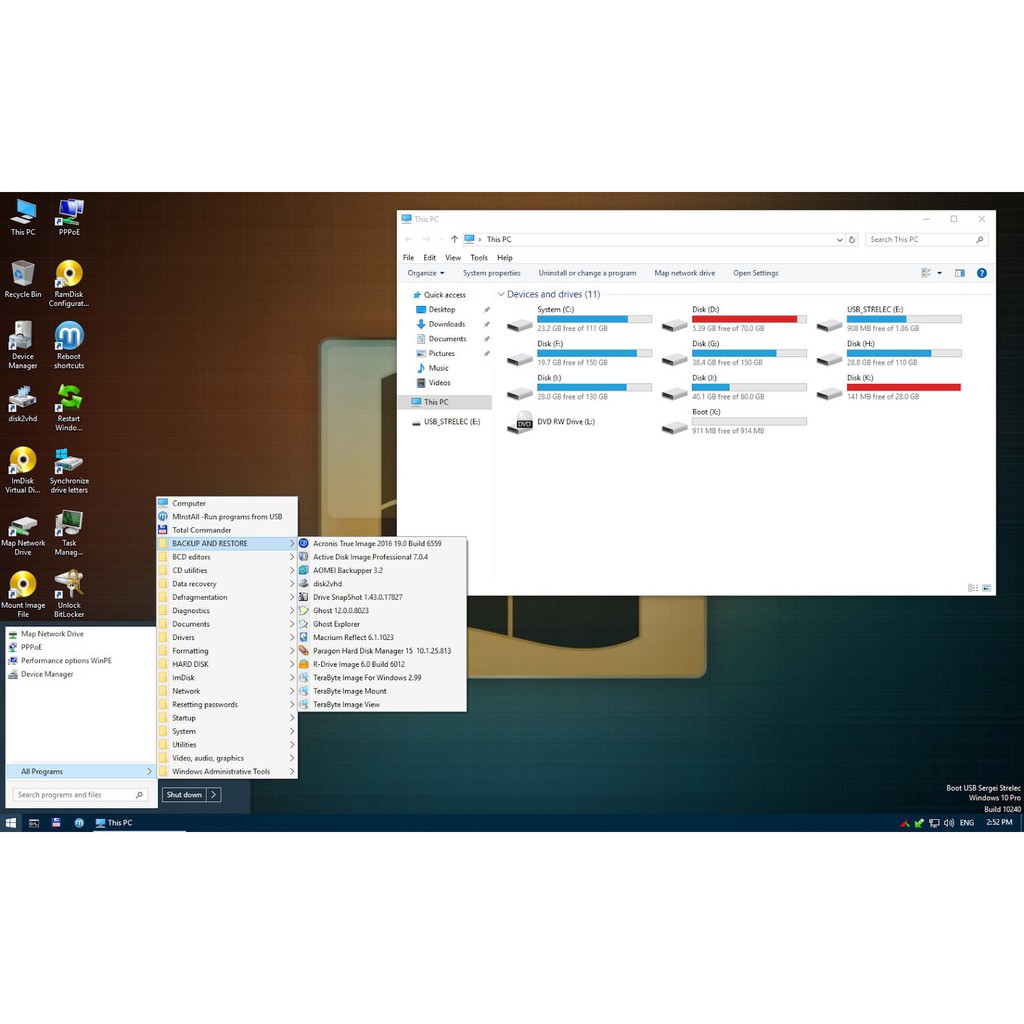
Task: Launch disk2vhd from the desktop
Action: coord(23,402)
